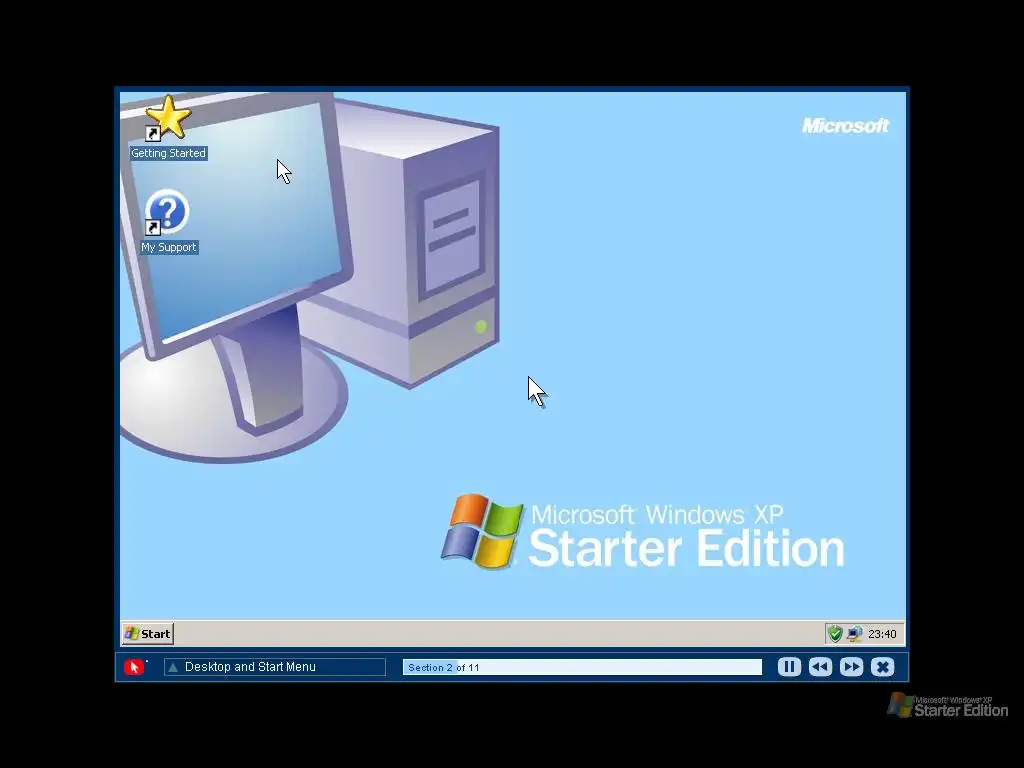
Task: Rewind to the previous tour section
Action: [x=820, y=667]
